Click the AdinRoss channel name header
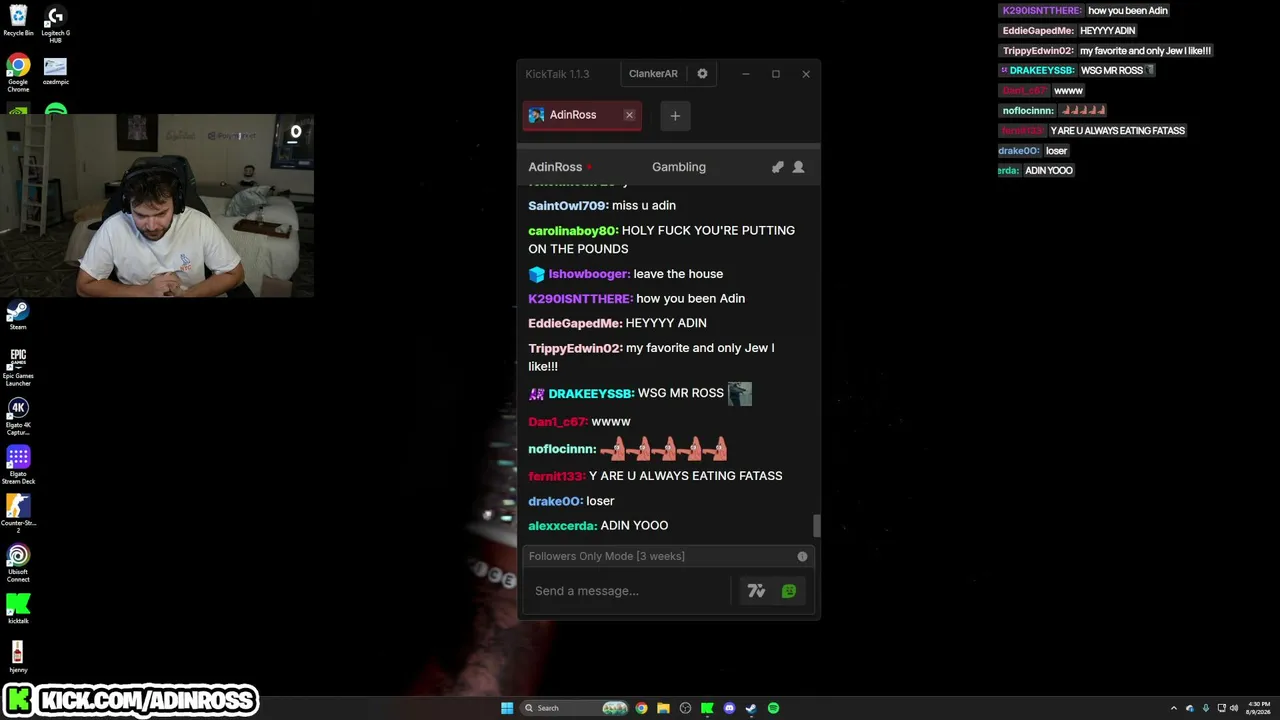This screenshot has height=720, width=1280. tap(555, 167)
